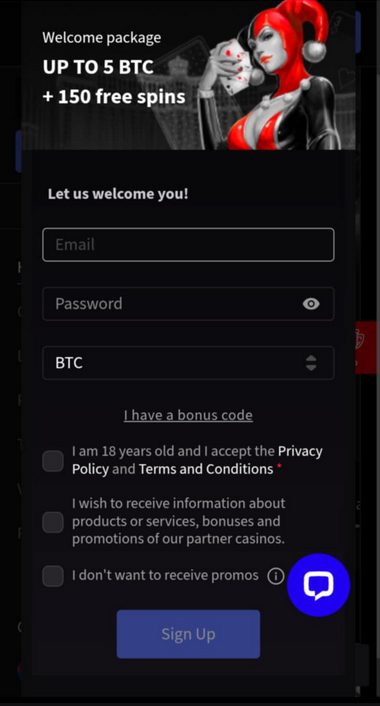Expand the I have a bonus code link
The image size is (380, 706).
[188, 415]
